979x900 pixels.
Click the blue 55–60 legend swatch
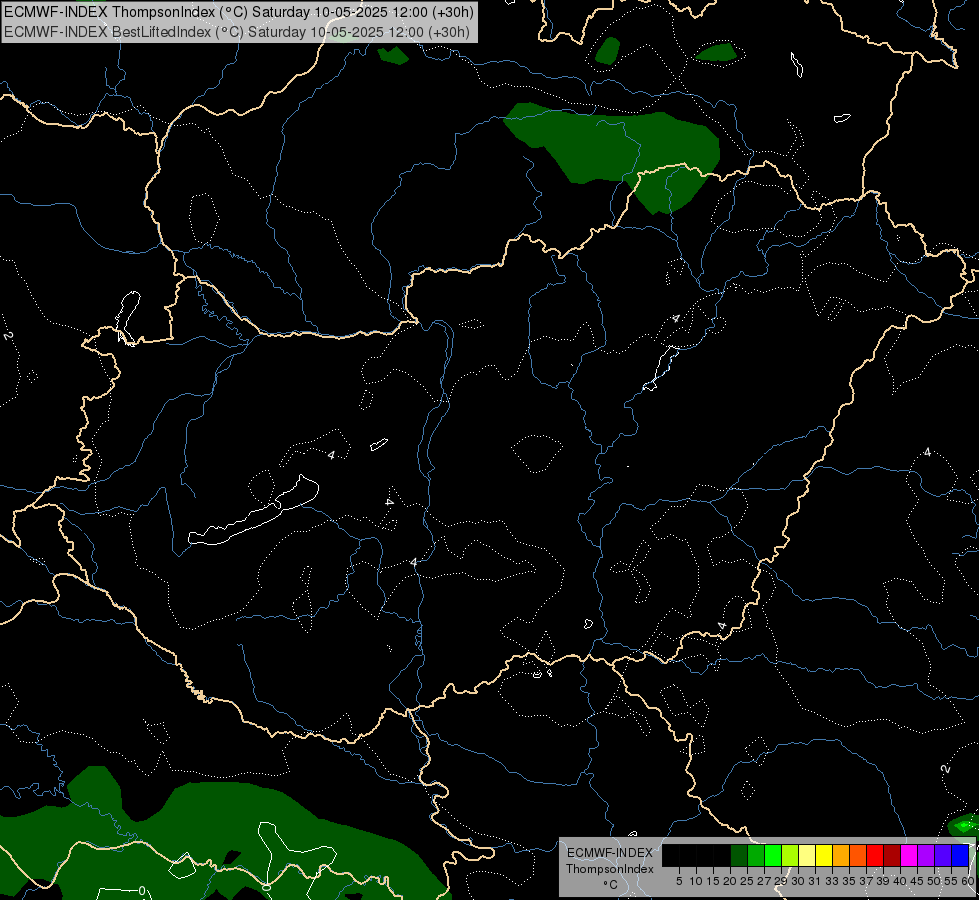tap(961, 855)
